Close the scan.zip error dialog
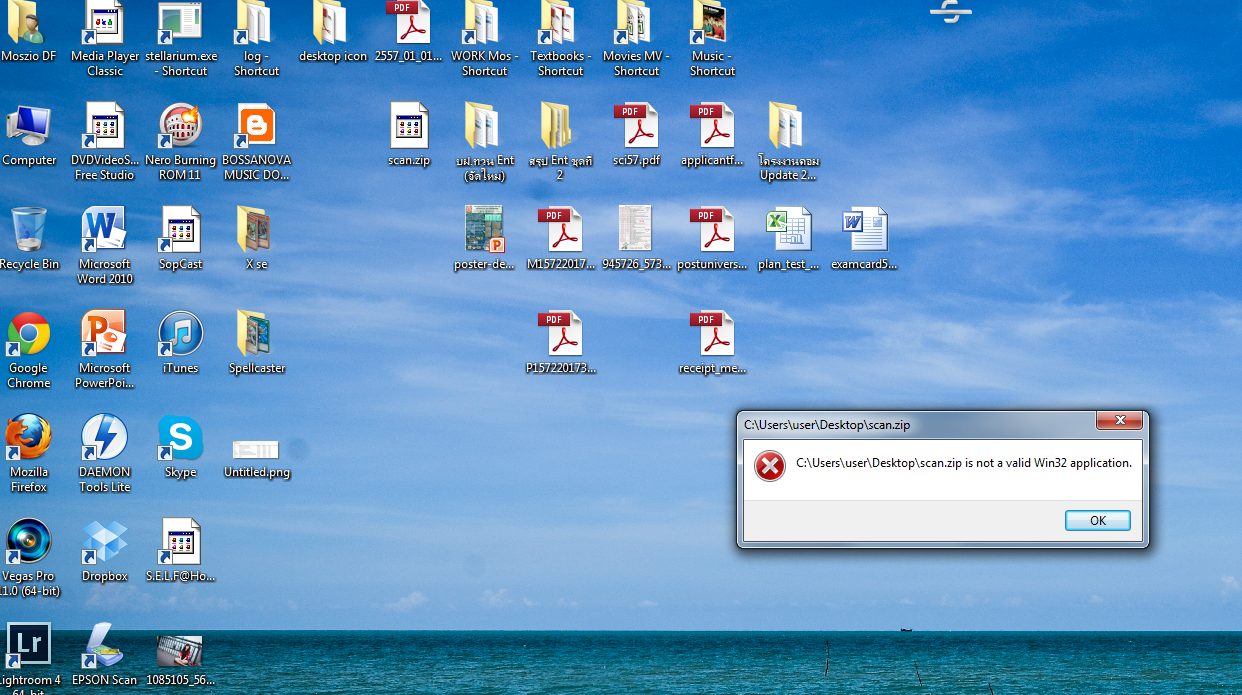The image size is (1242, 695). click(x=1119, y=420)
